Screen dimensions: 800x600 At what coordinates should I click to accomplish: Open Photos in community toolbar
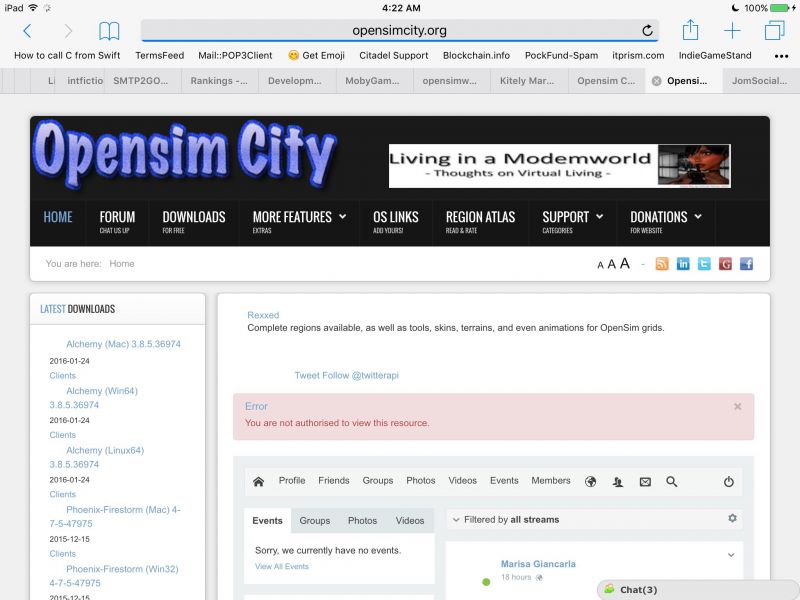tap(420, 481)
